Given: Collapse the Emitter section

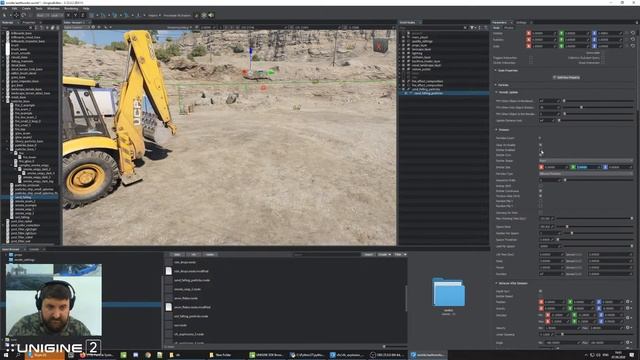Looking at the screenshot, I should tap(496, 130).
